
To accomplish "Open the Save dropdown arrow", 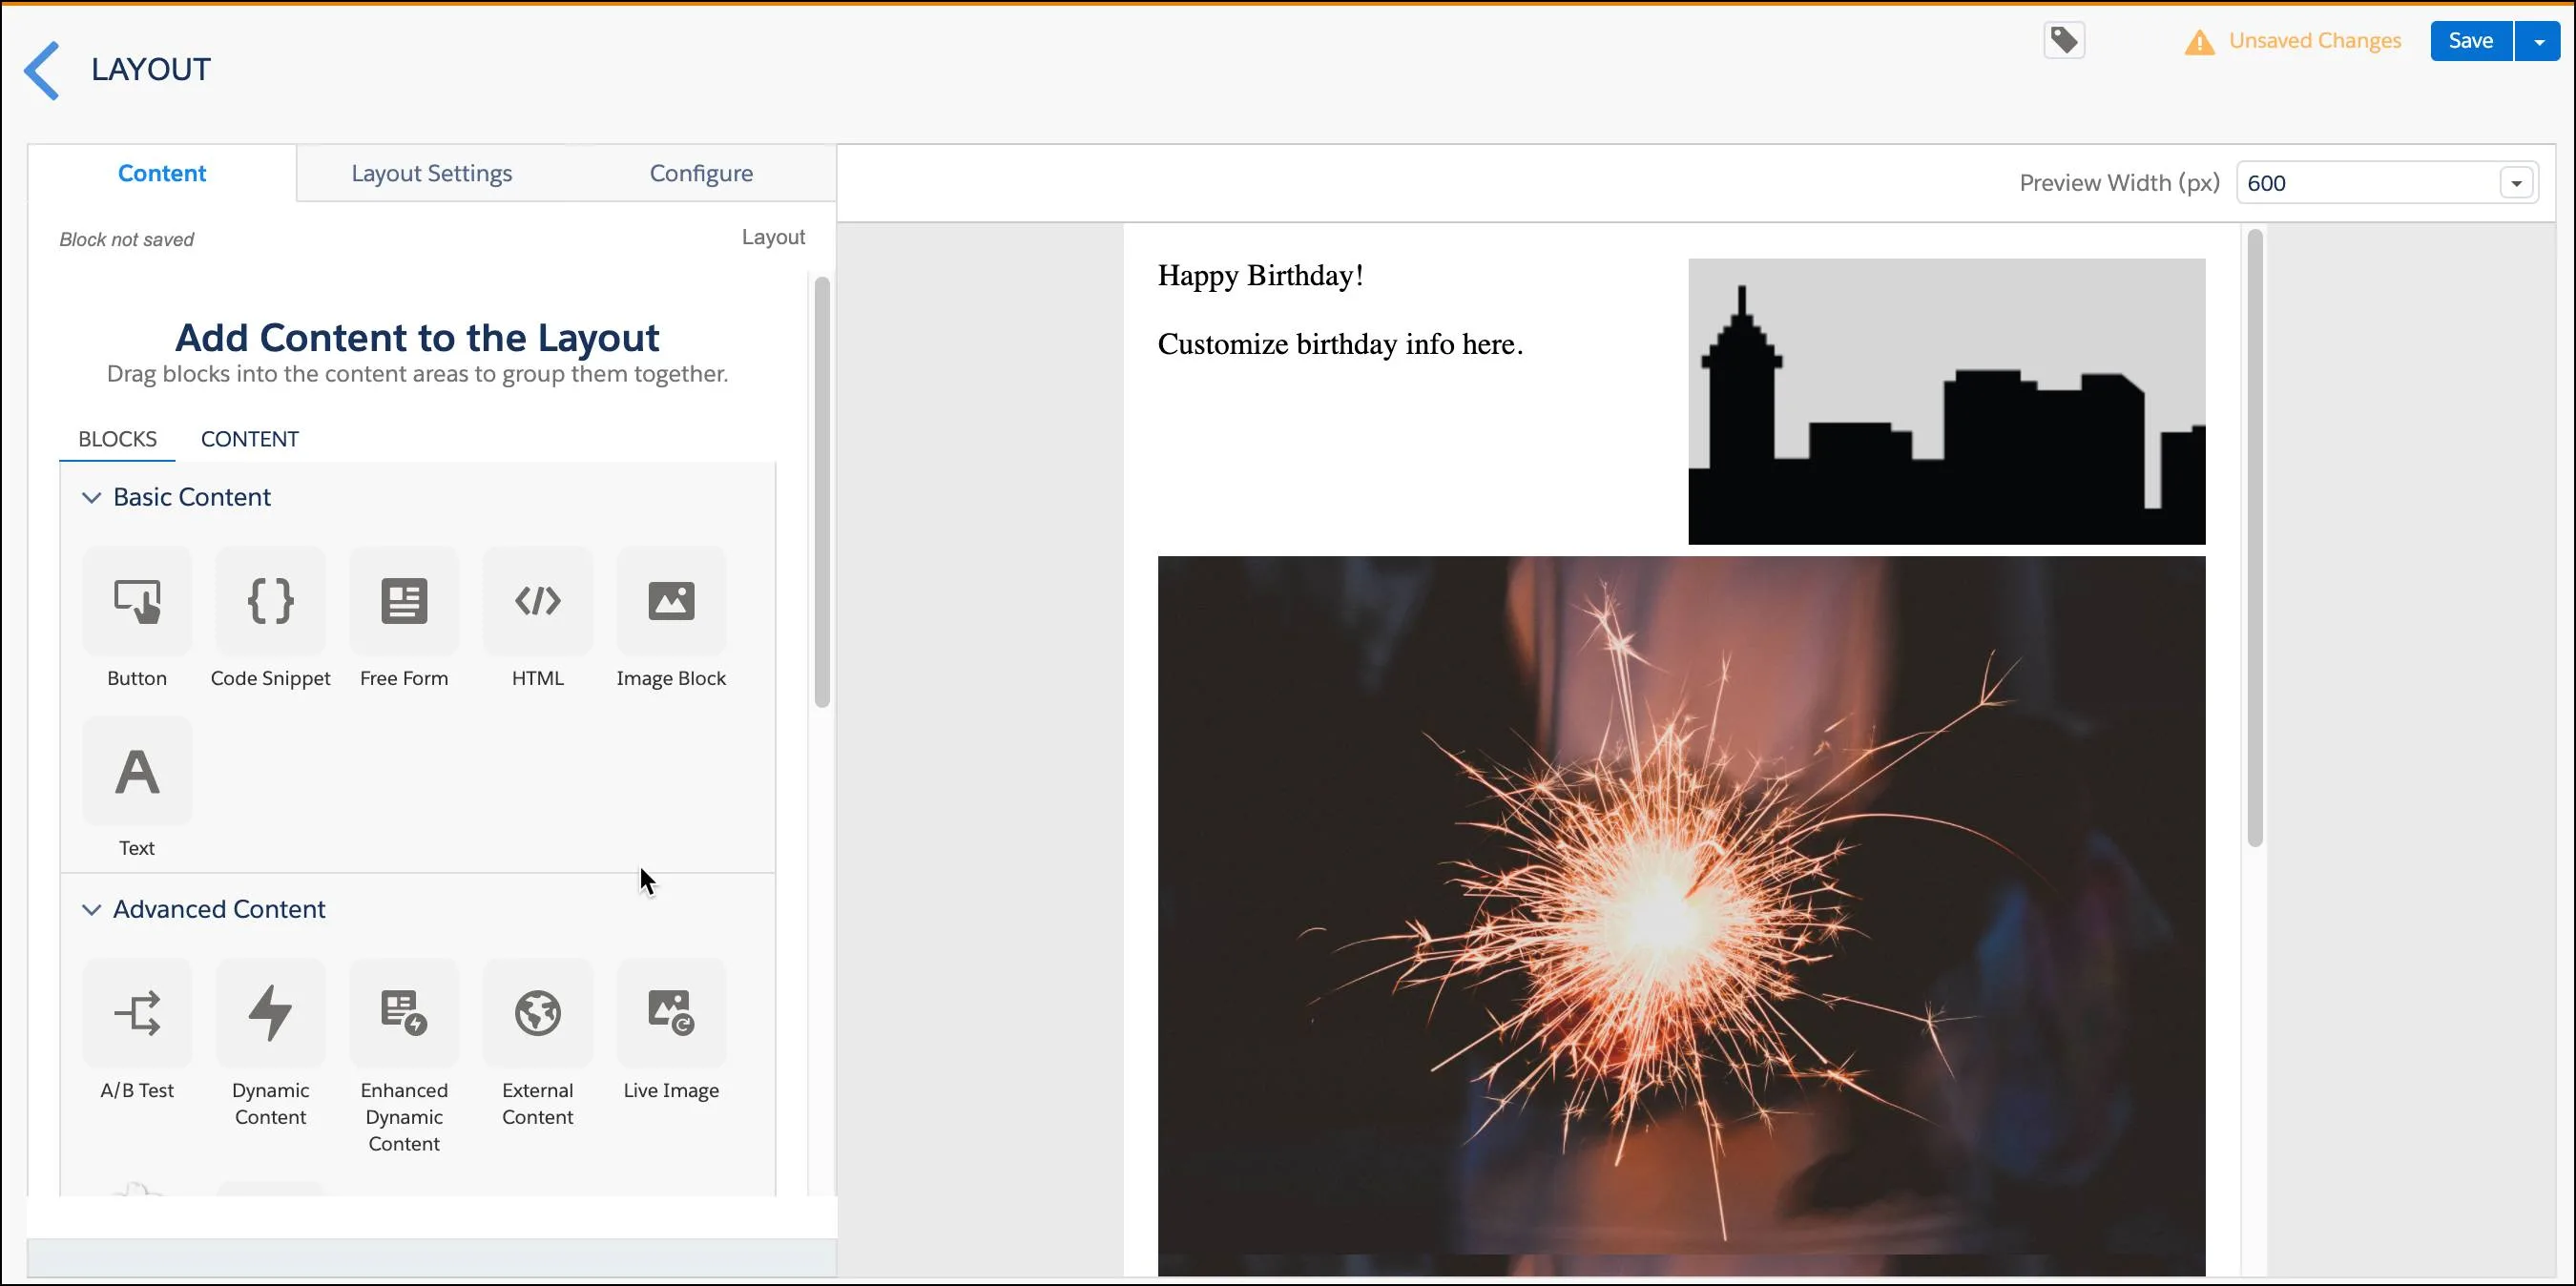I will [2535, 41].
